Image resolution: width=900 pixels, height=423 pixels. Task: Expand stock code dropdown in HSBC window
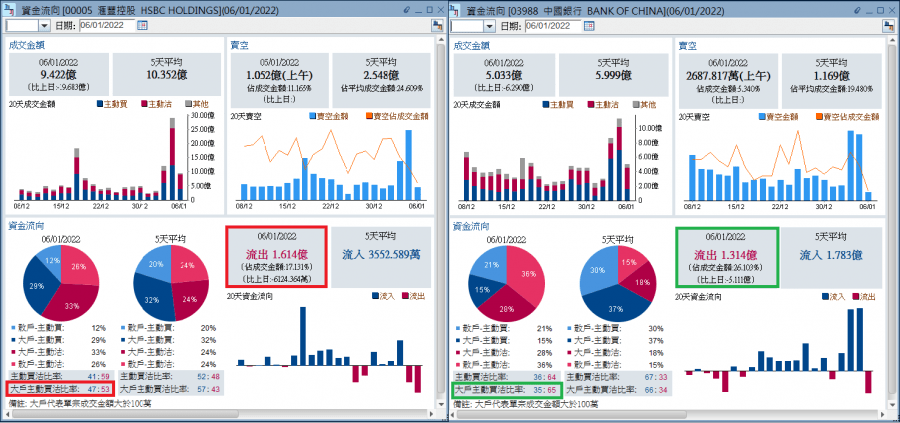tap(44, 26)
